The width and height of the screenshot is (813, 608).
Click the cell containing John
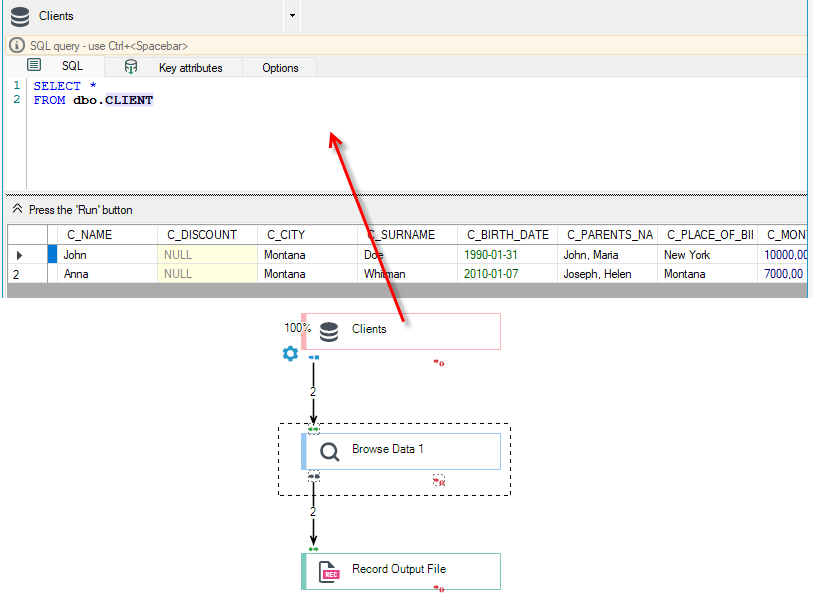[x=107, y=255]
